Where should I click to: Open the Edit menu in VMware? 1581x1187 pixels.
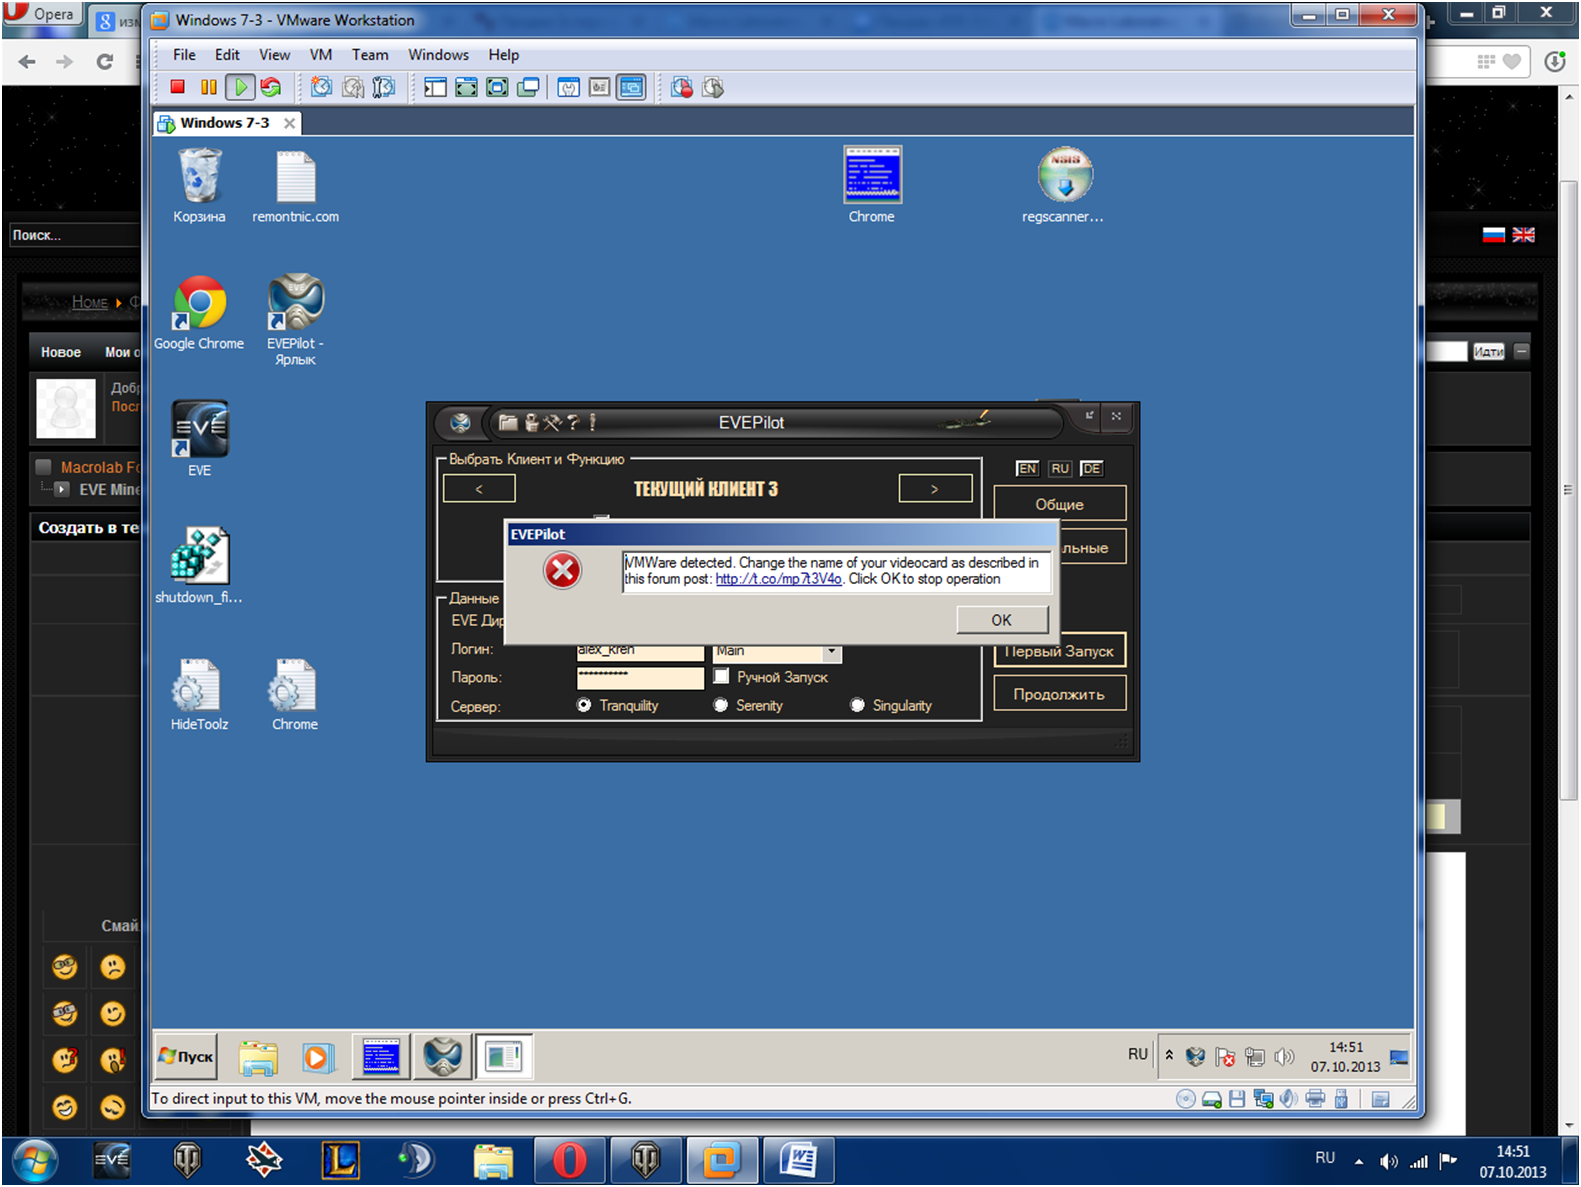tap(227, 55)
